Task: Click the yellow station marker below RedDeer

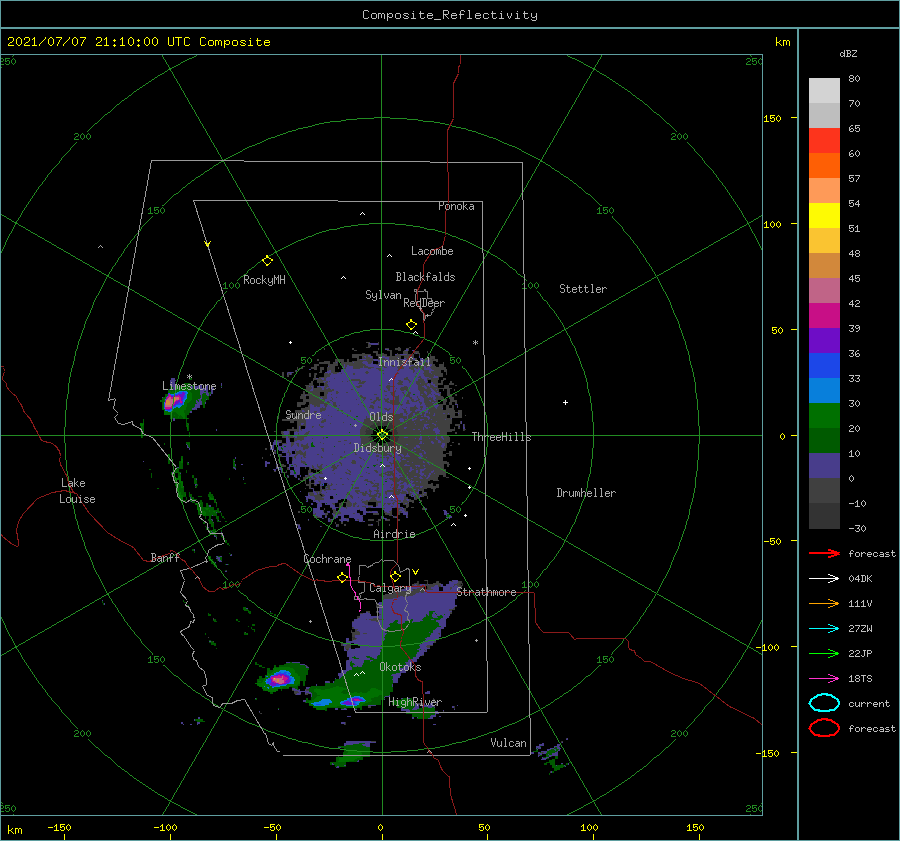Action: 412,325
